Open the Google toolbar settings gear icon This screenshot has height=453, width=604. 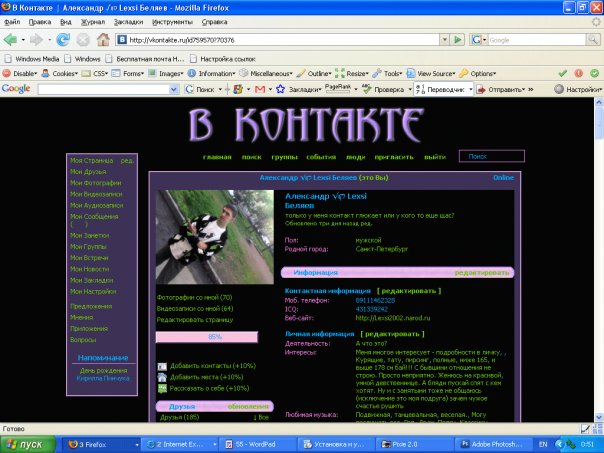559,89
